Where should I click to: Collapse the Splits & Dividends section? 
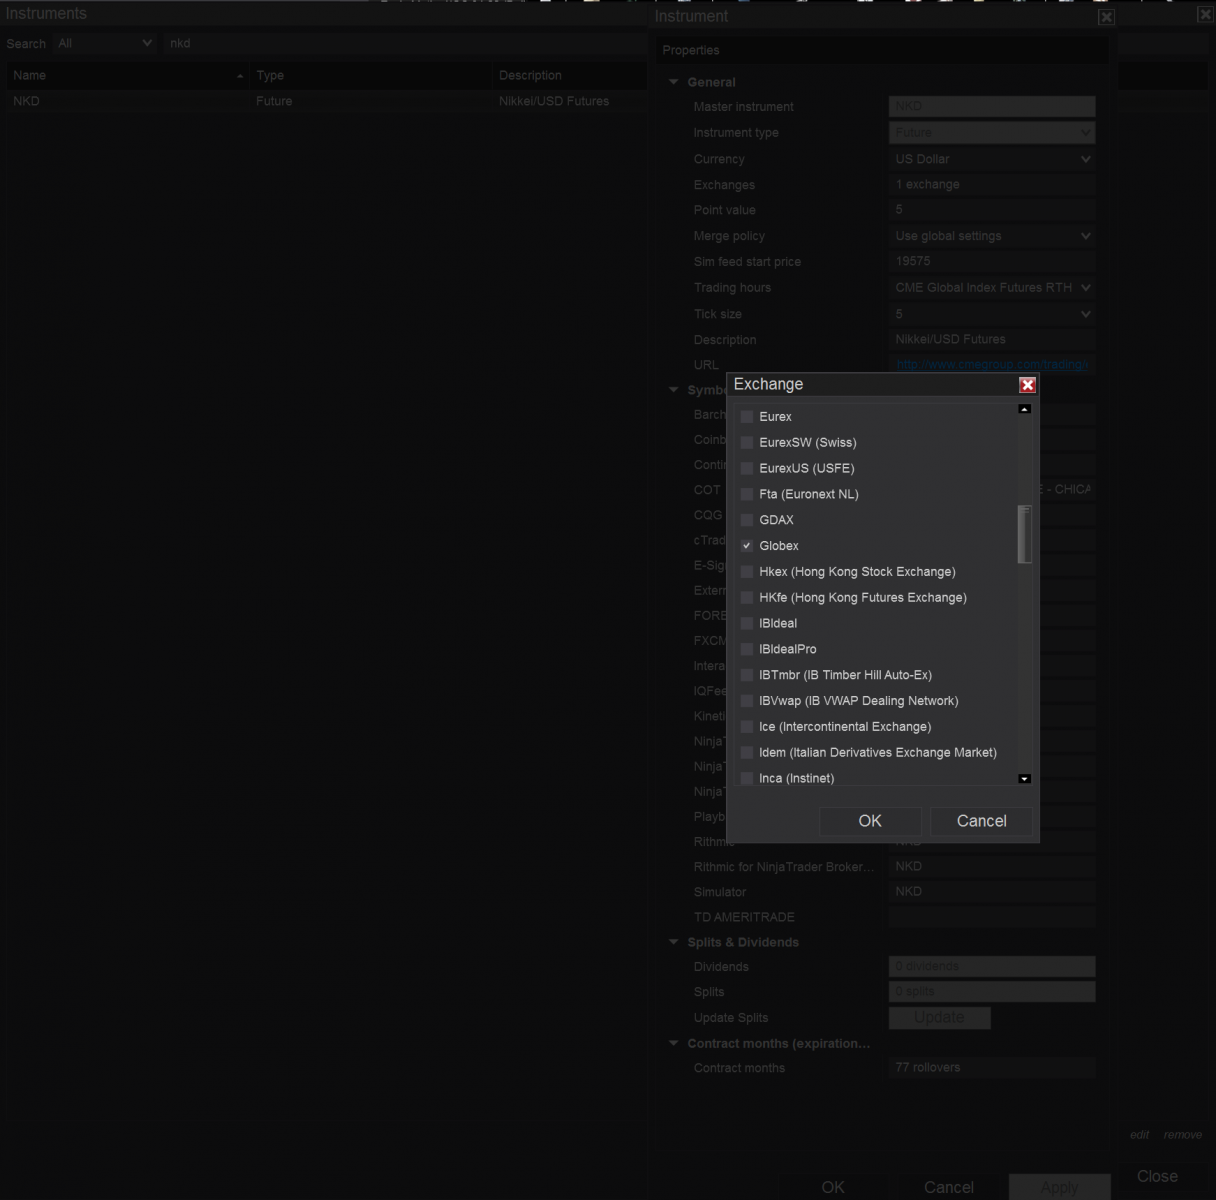673,942
